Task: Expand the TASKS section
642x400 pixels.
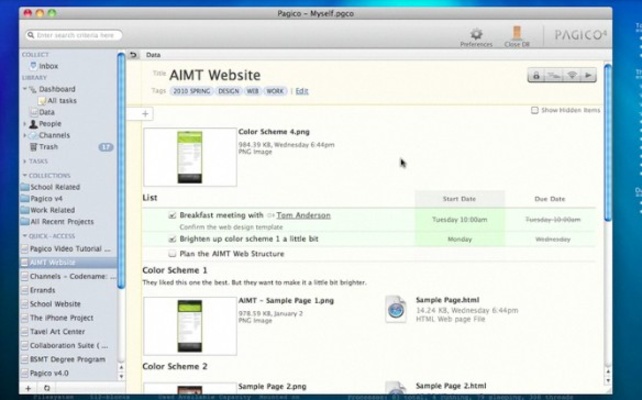Action: 25,161
